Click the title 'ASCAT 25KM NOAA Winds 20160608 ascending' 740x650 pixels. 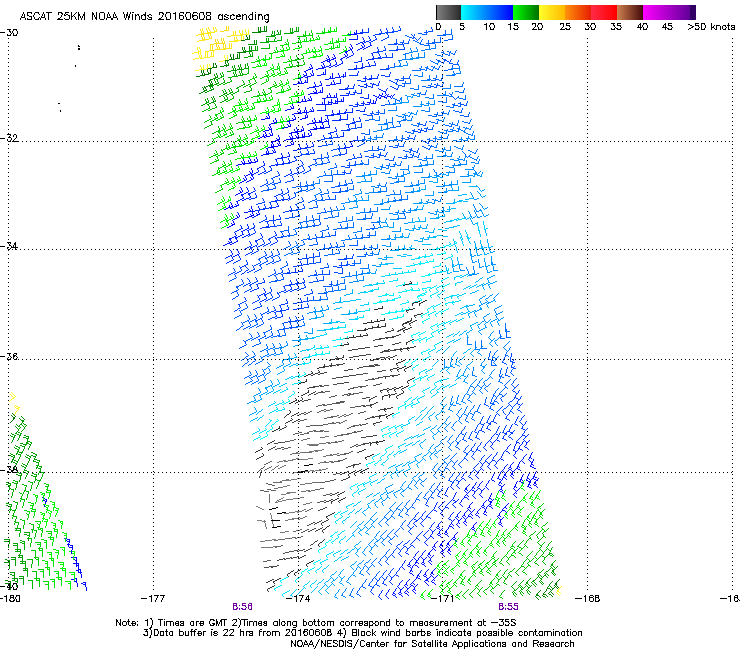click(x=144, y=17)
